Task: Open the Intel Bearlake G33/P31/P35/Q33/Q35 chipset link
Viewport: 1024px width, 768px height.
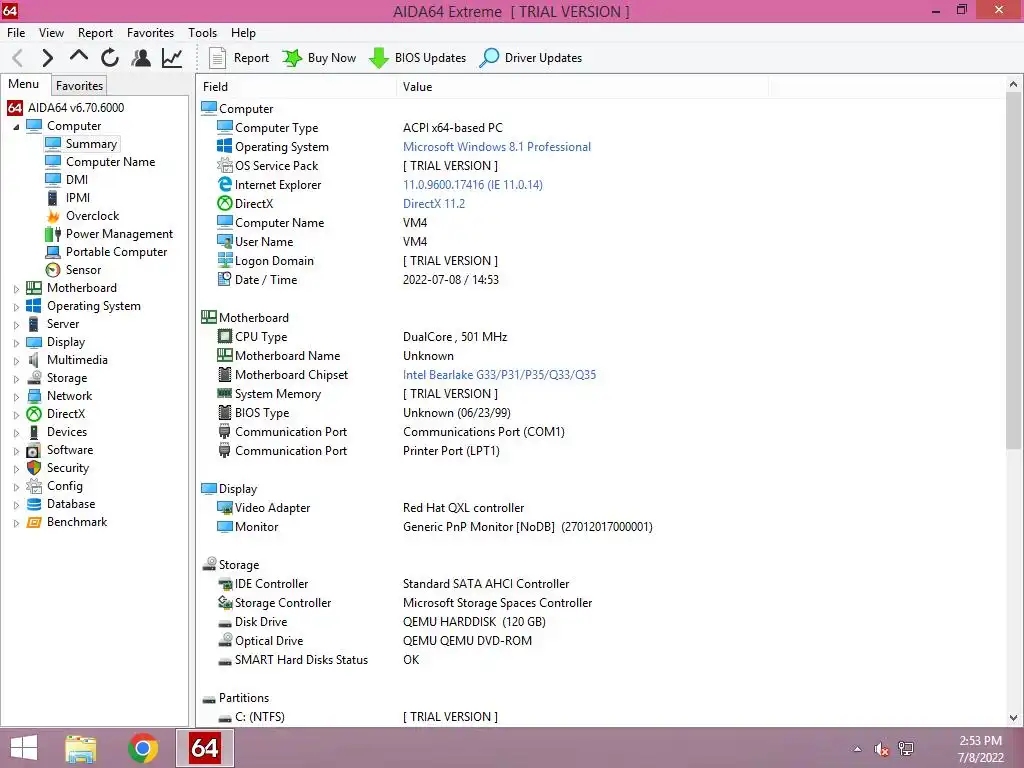Action: click(500, 375)
